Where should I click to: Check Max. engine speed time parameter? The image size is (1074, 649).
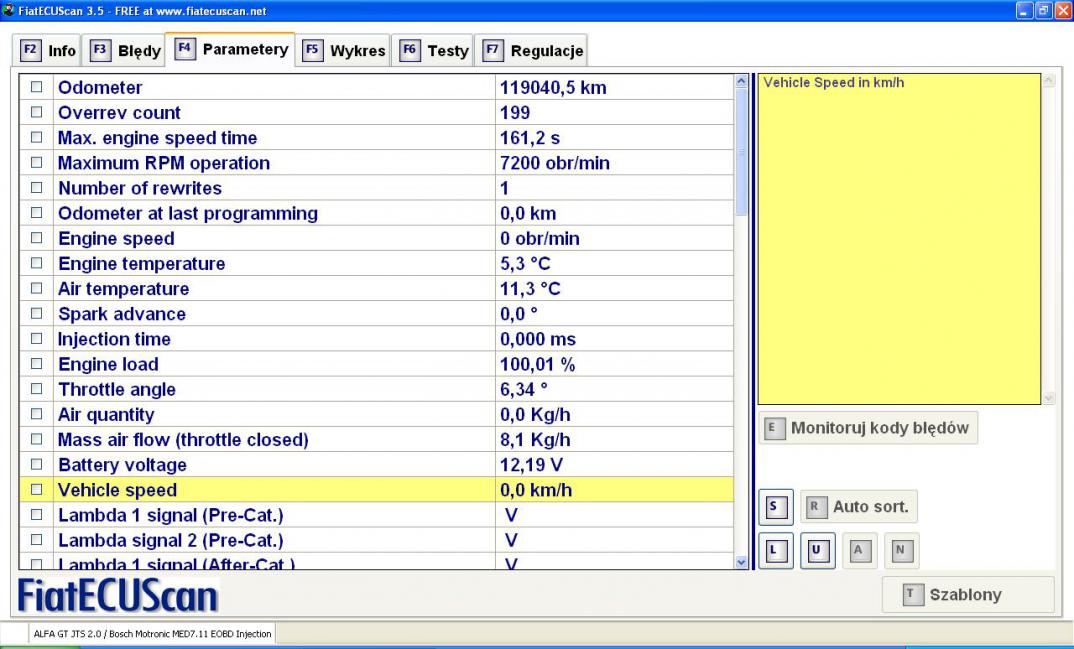[36, 138]
